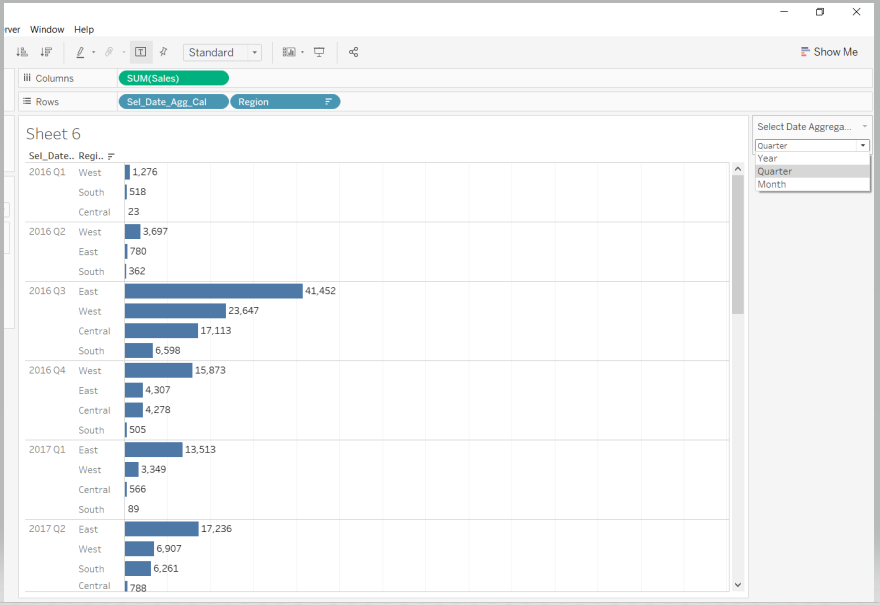Open the Help menu

tap(84, 29)
